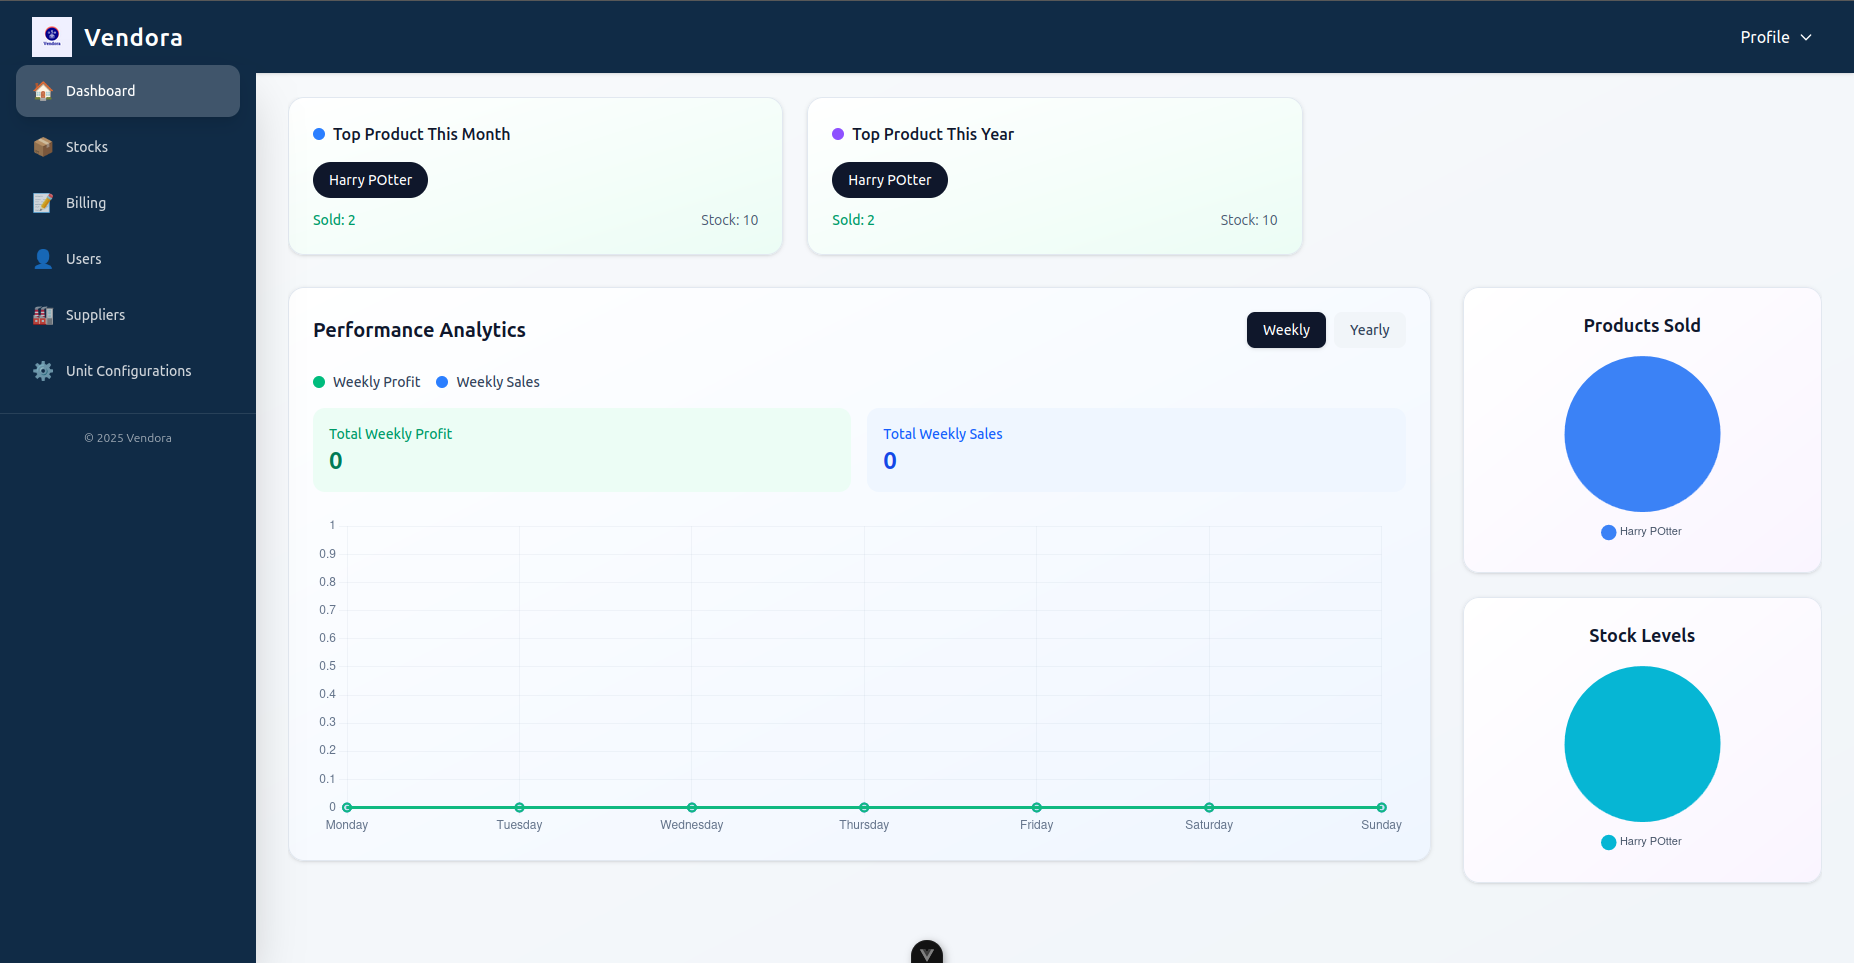The height and width of the screenshot is (963, 1854).
Task: Click "Top Product This Month" heading
Action: 421,134
